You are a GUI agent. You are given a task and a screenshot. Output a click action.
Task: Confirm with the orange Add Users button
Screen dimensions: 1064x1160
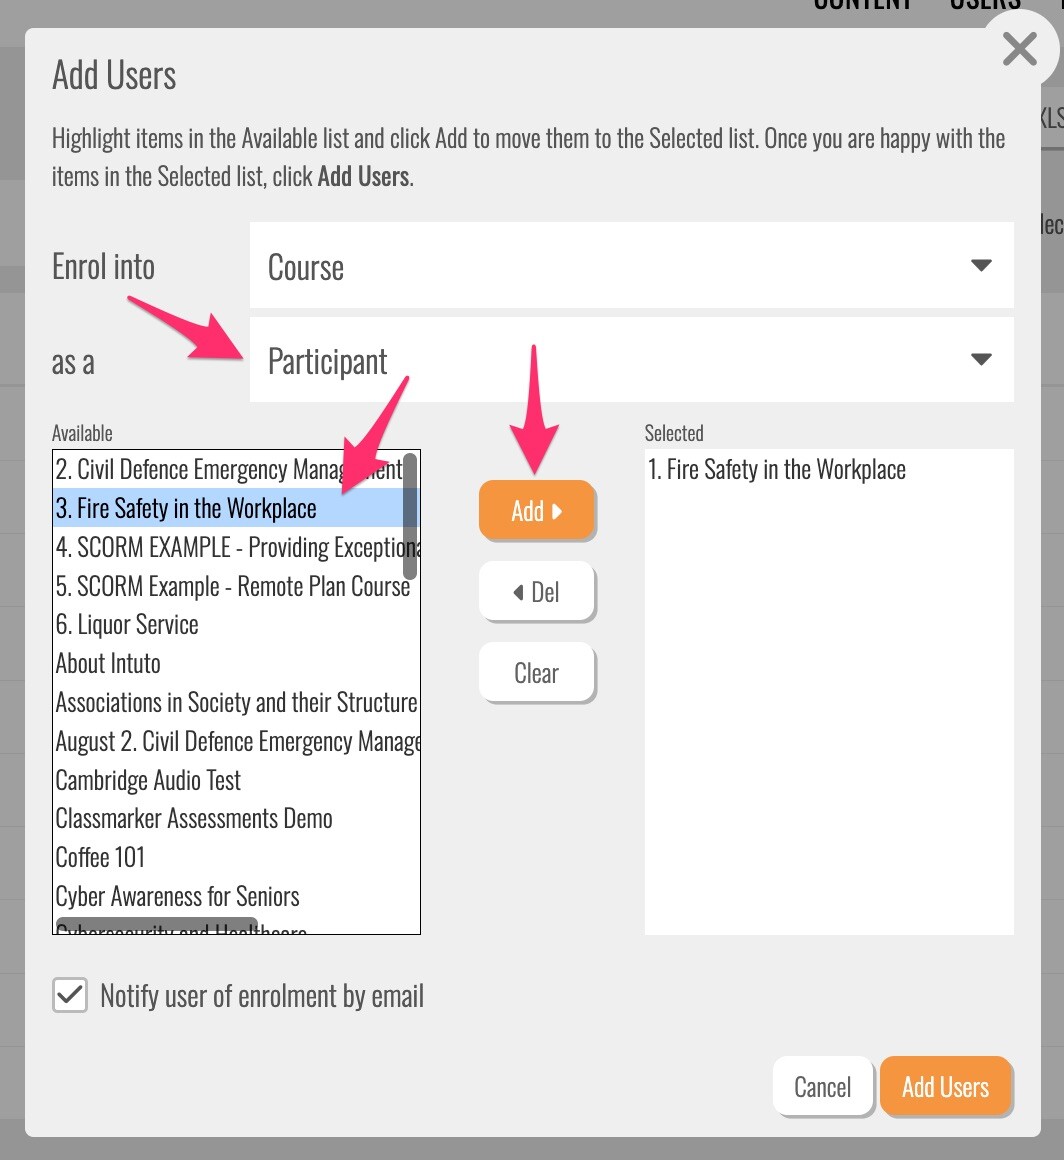coord(945,1087)
